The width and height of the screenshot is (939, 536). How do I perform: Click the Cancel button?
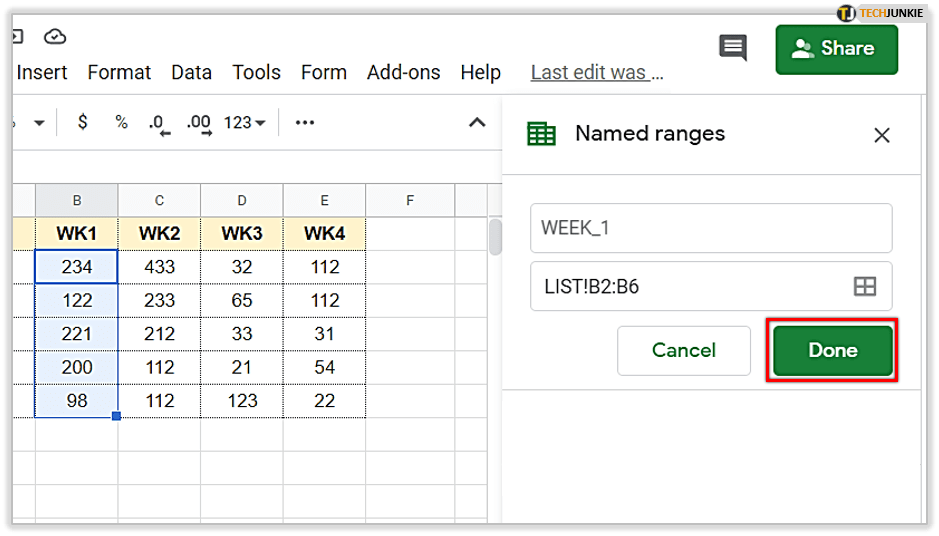(x=683, y=350)
